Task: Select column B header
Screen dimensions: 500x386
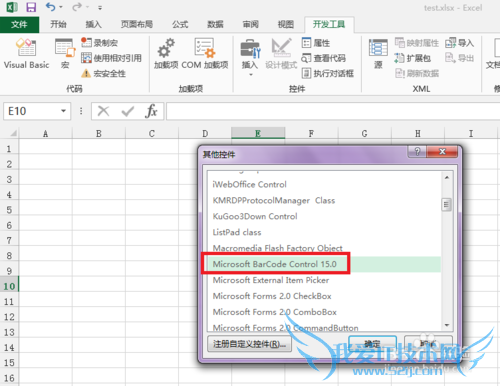Action: coord(99,134)
